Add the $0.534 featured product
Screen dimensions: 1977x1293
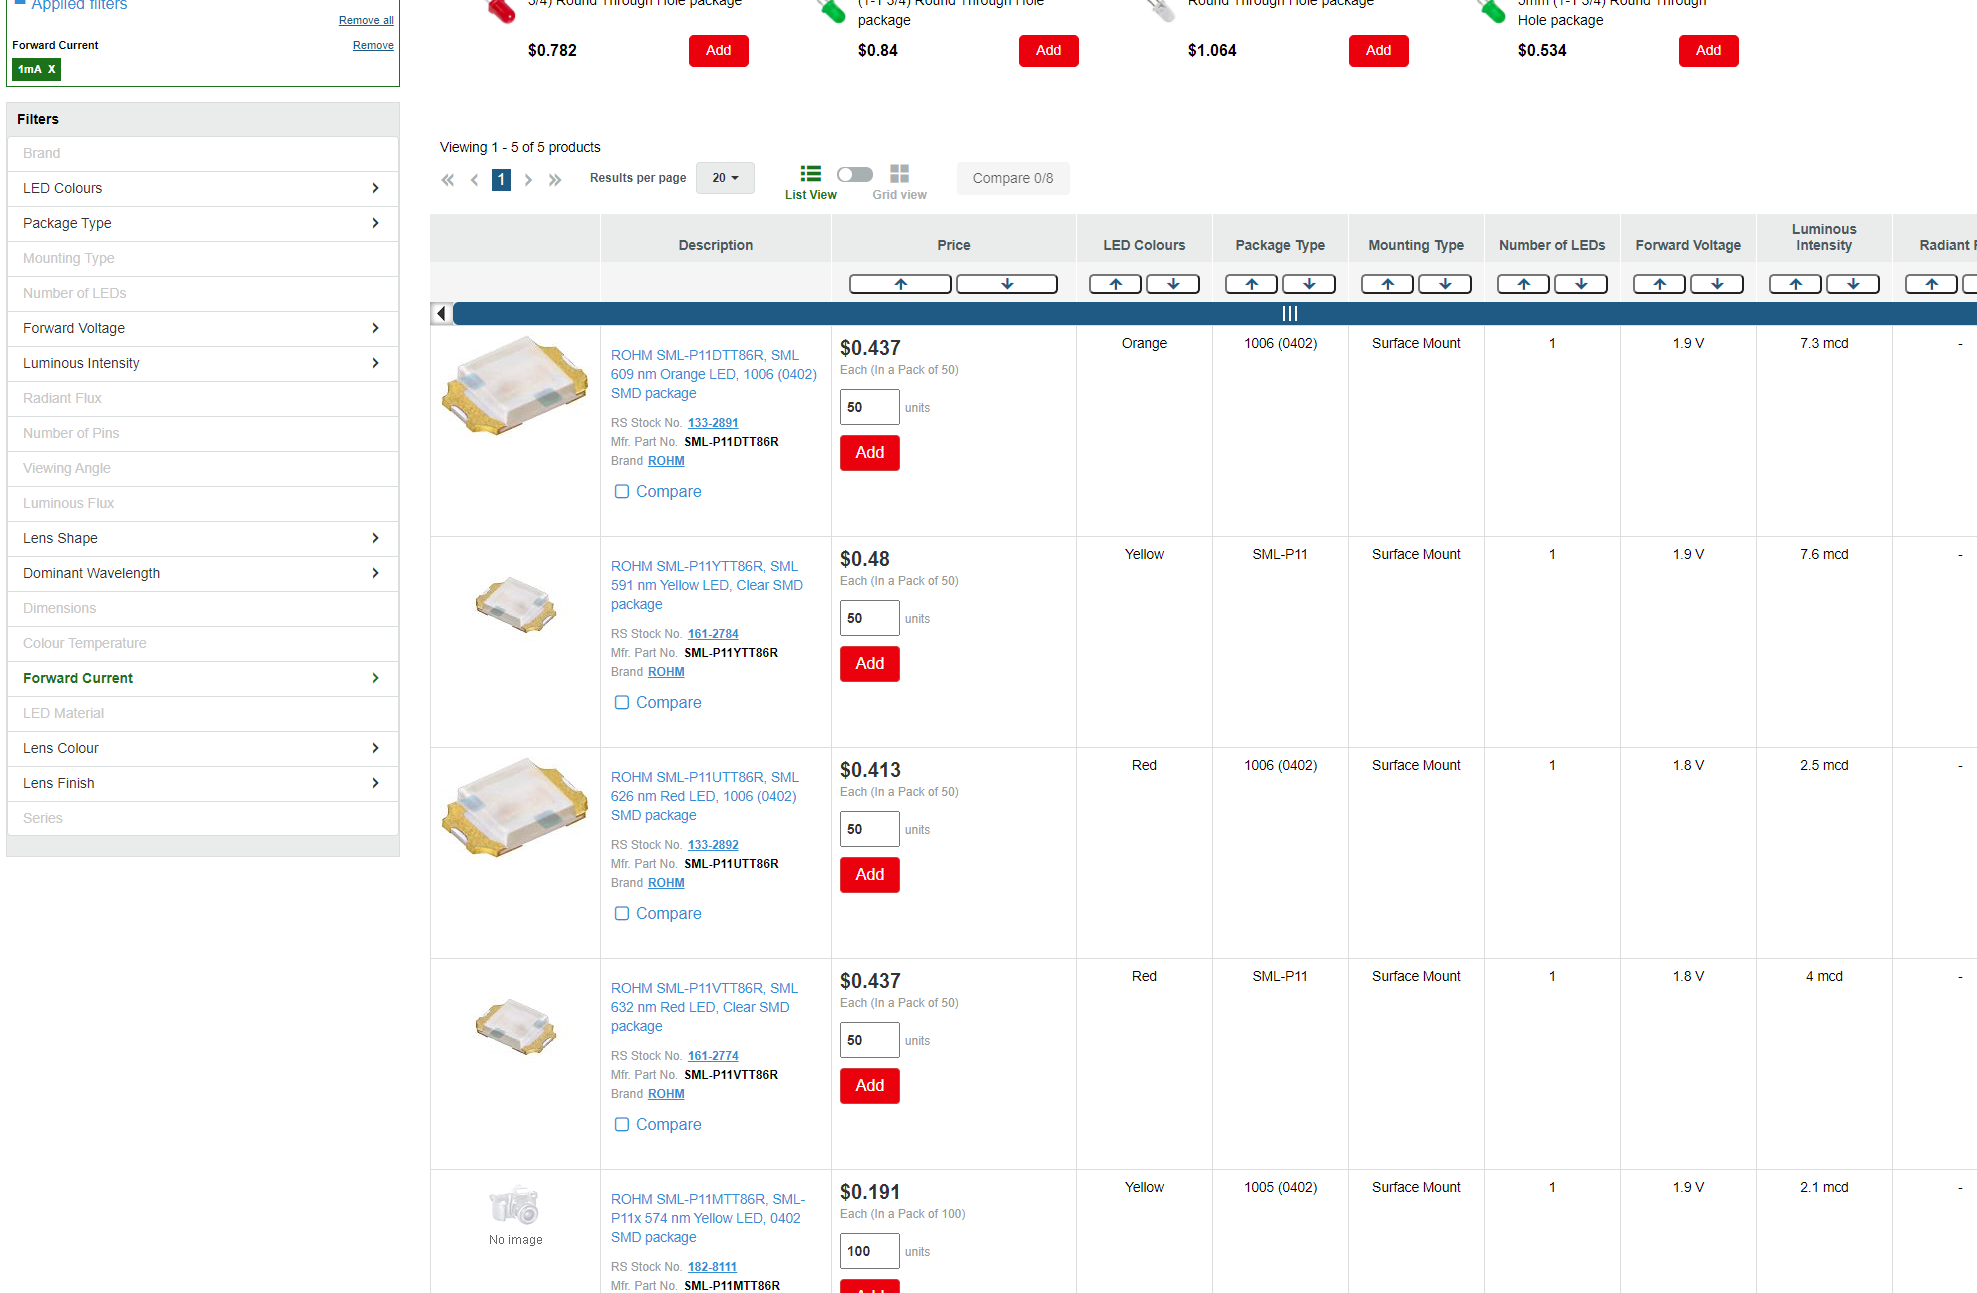click(x=1709, y=51)
